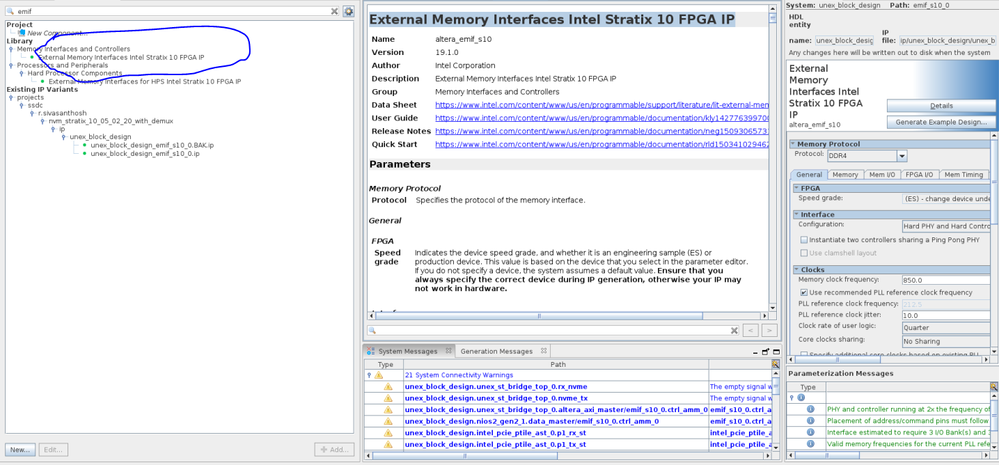Clear the documentation search field with X
This screenshot has width=999, height=465.
coord(733,330)
